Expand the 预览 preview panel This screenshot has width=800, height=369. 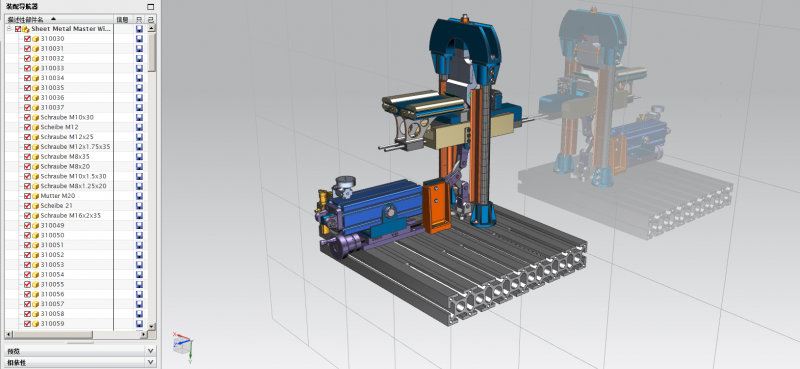pos(150,351)
